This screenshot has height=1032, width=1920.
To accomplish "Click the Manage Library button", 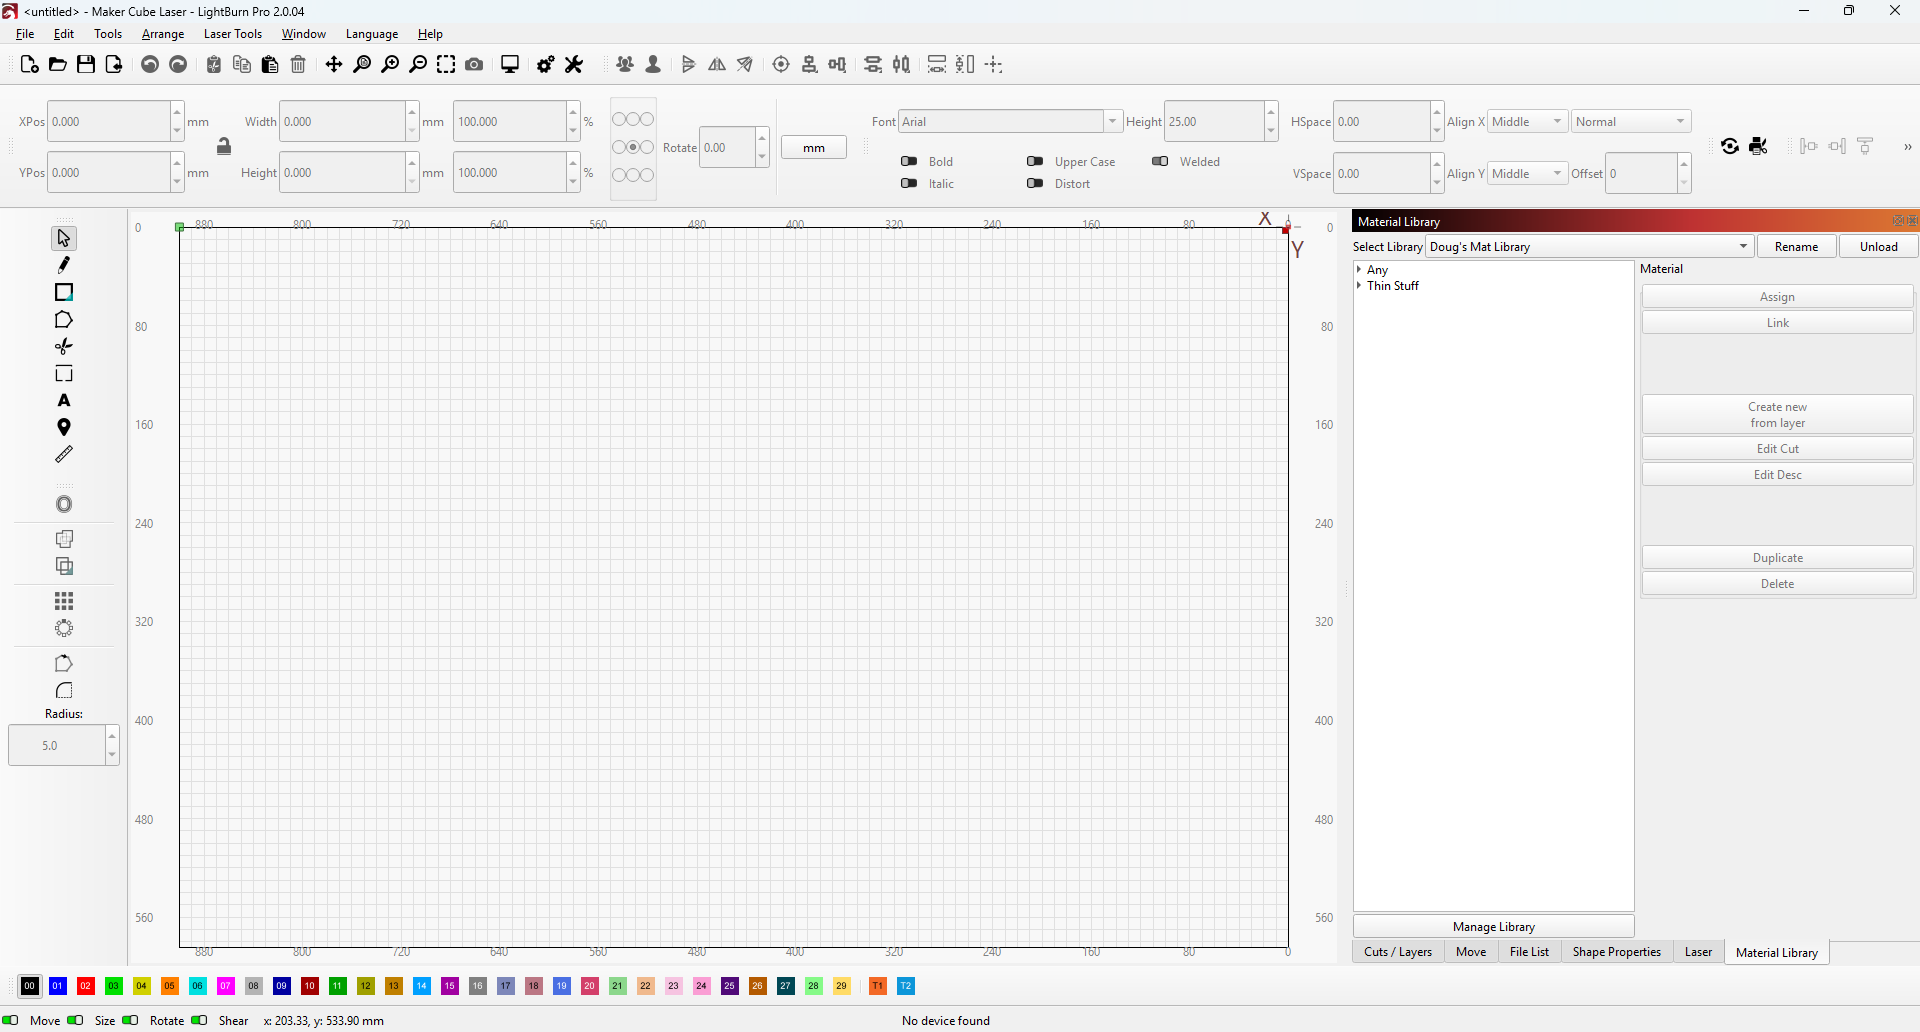I will (1493, 927).
